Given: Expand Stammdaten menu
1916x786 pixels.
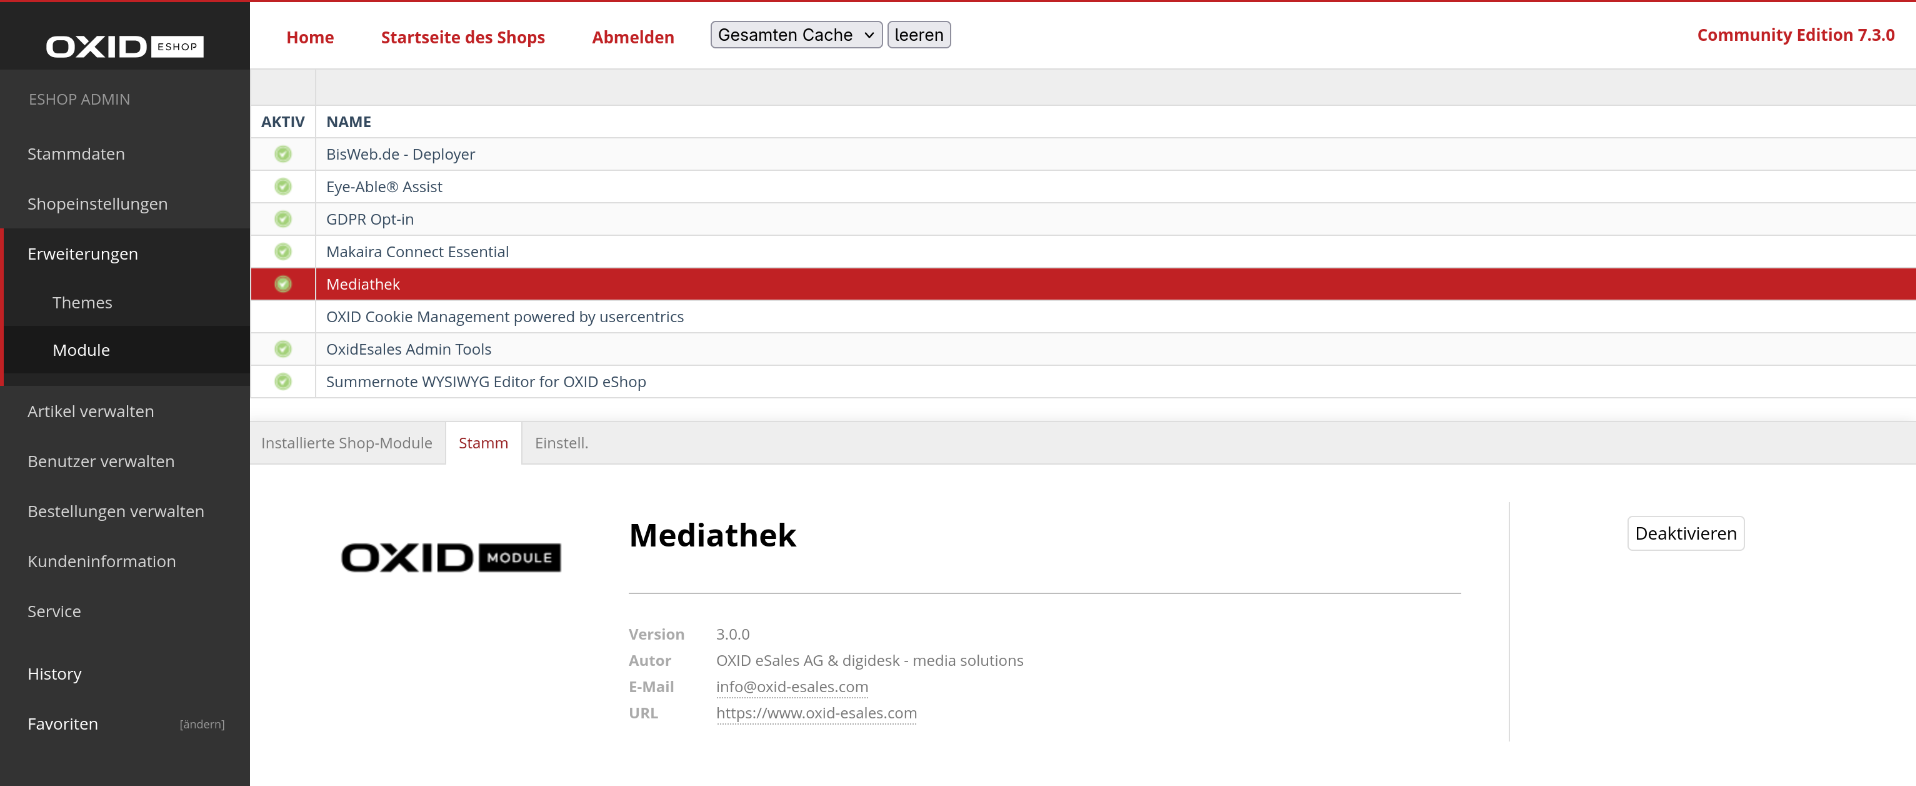Looking at the screenshot, I should tap(76, 154).
